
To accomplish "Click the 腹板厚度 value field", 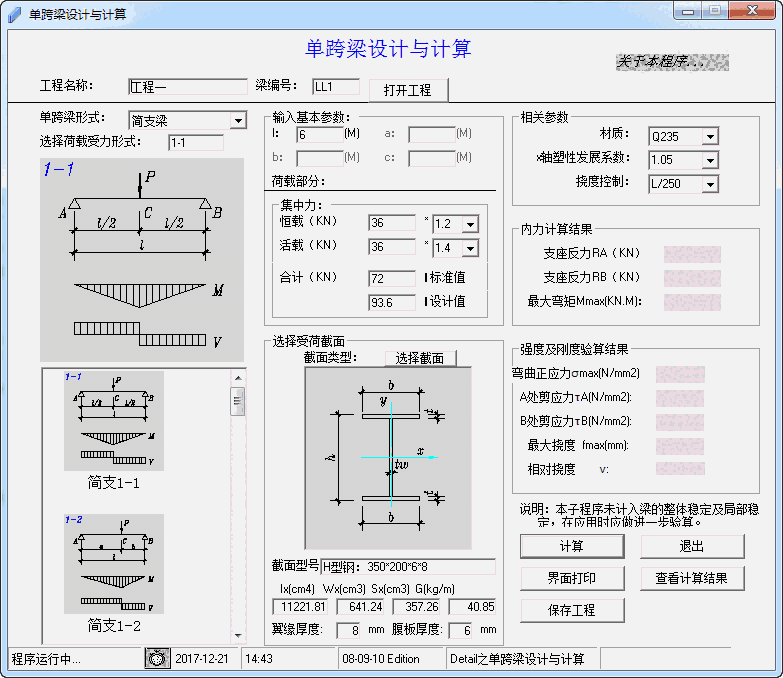I will tap(460, 631).
